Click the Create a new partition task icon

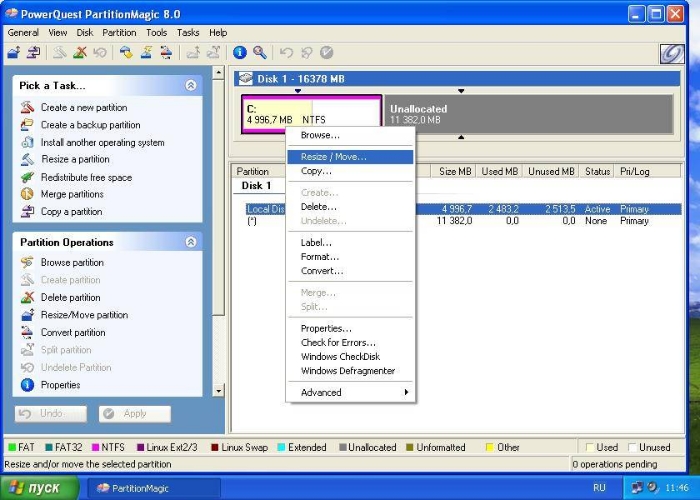[27, 108]
